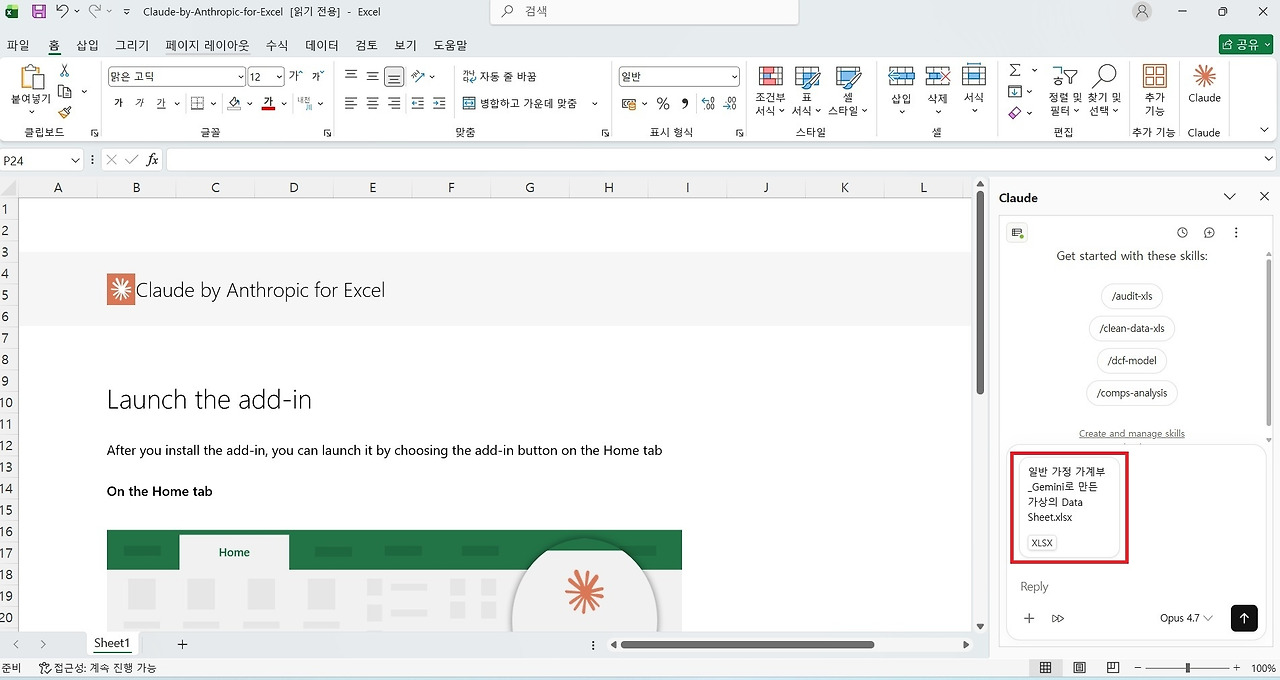
Task: Click the cell borders icon
Action: pyautogui.click(x=198, y=103)
